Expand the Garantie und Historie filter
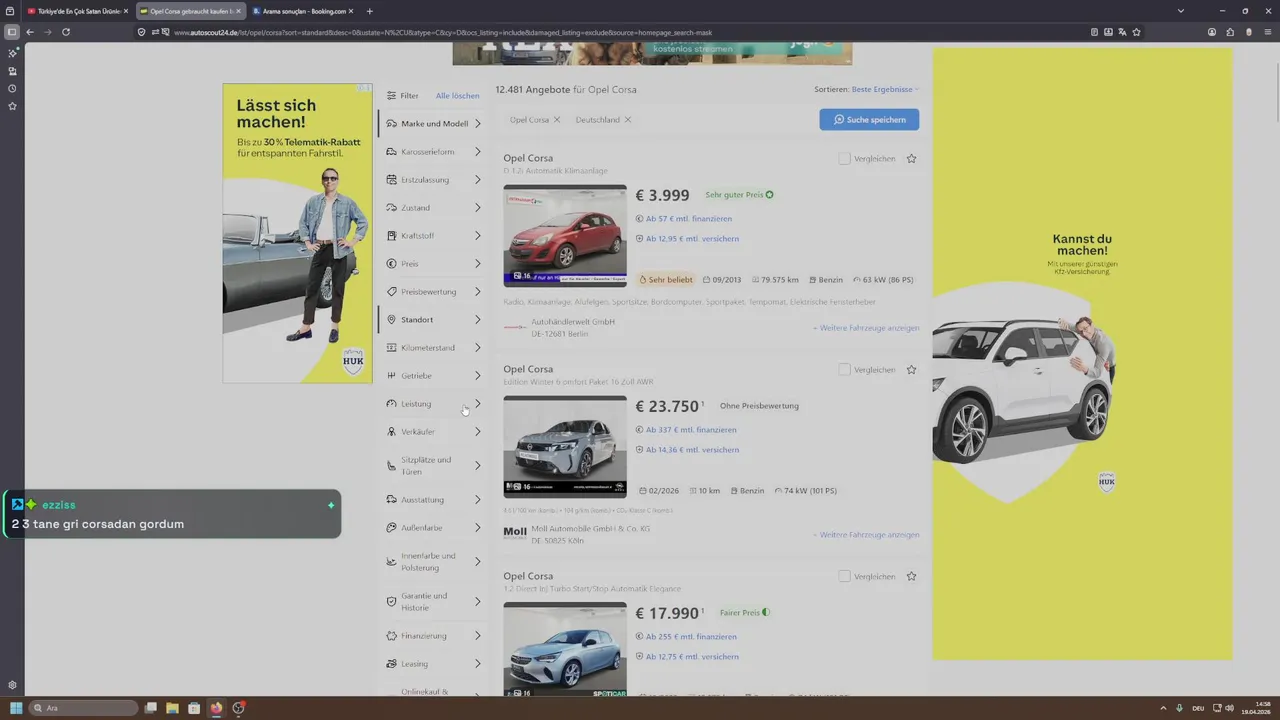Screen dimensions: 1280x720 click(x=433, y=602)
